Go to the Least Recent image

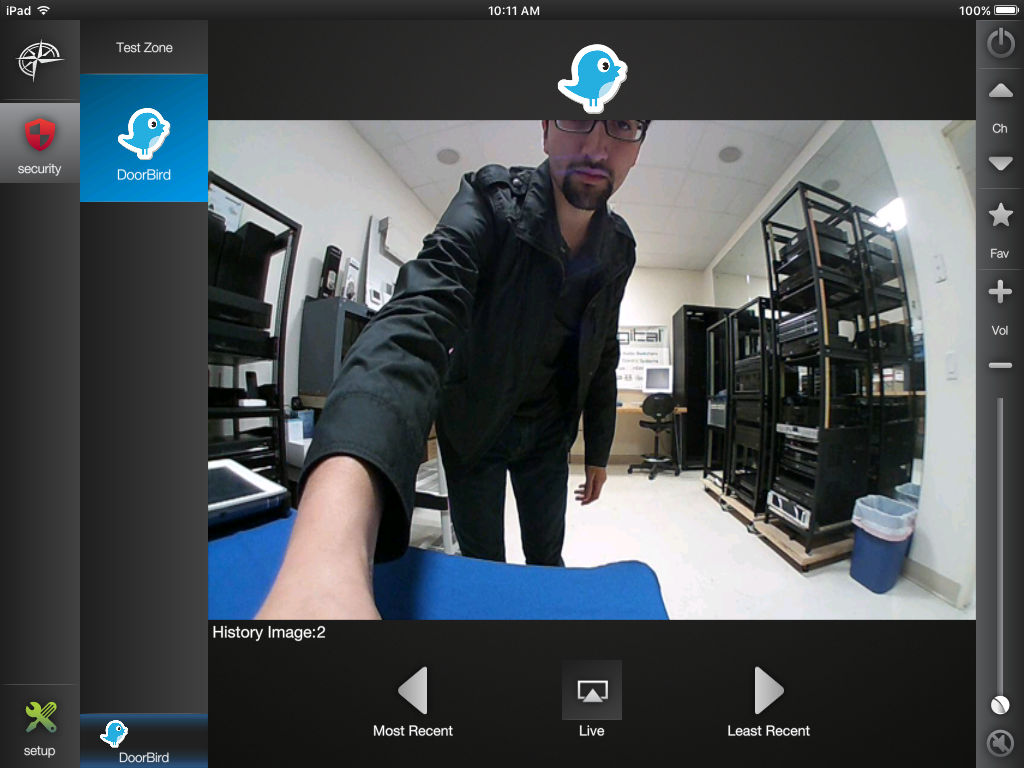(x=768, y=700)
